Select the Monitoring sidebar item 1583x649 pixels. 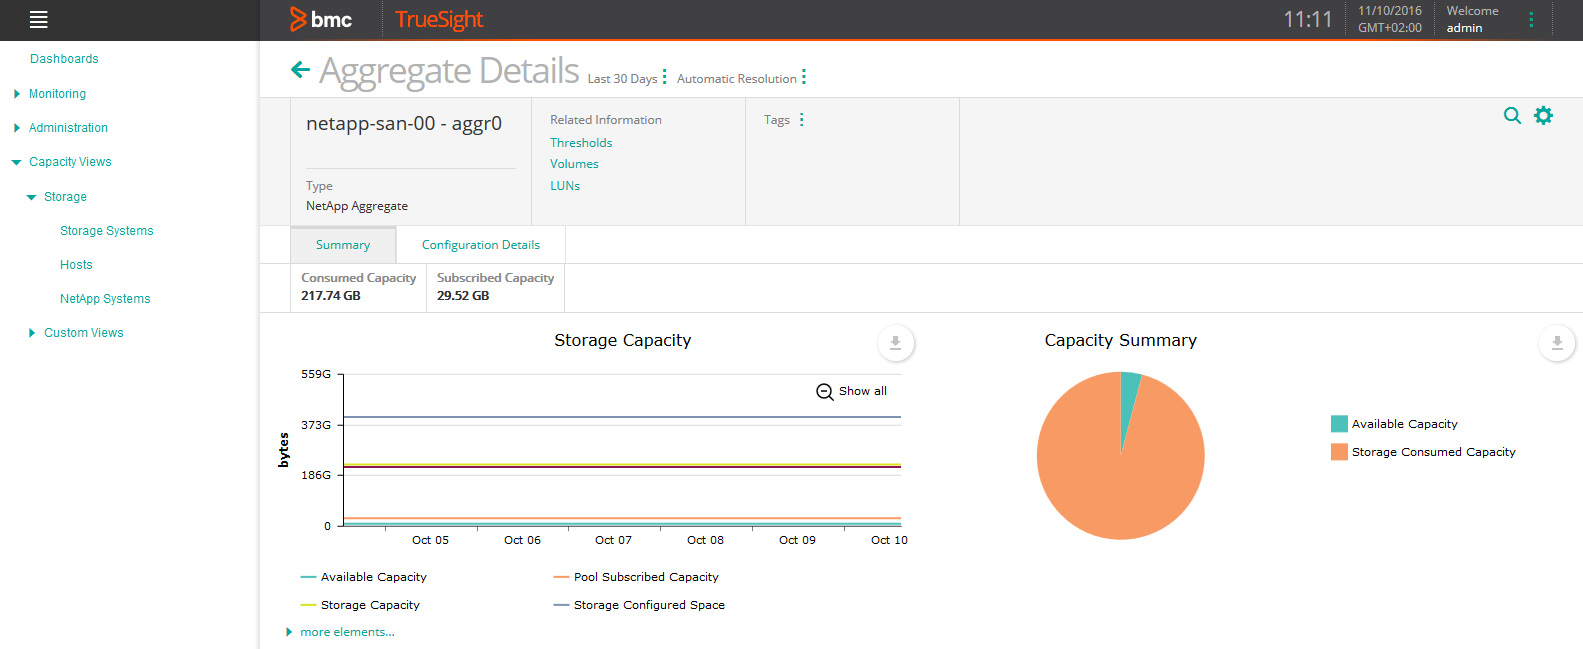[57, 94]
